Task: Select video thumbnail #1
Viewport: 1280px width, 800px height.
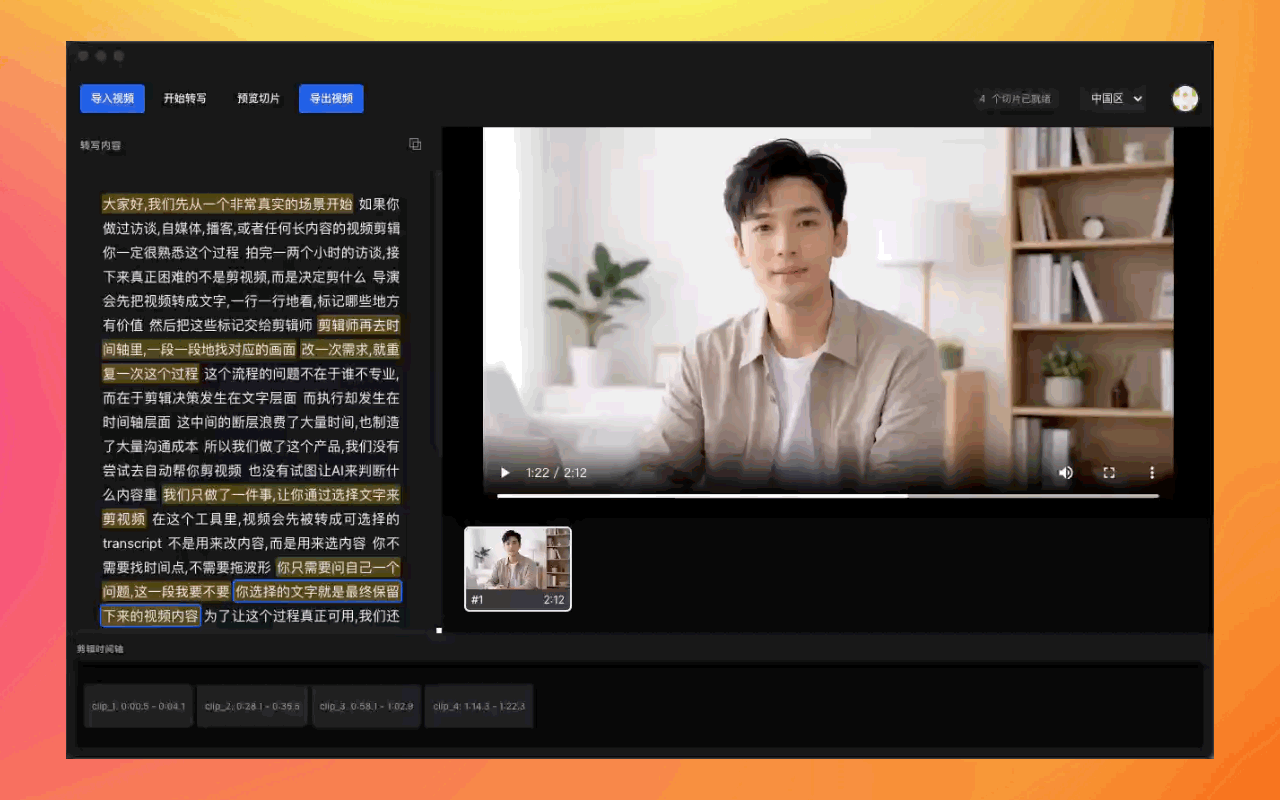Action: point(518,568)
